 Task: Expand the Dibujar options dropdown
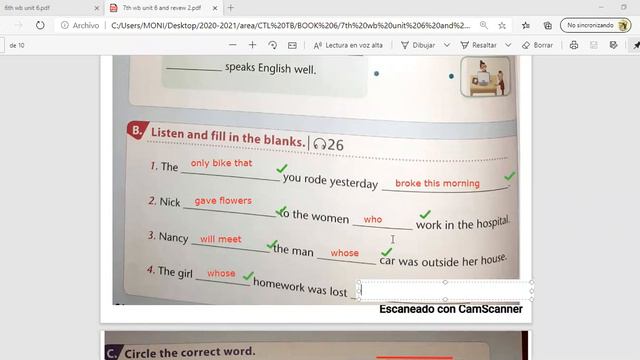447,45
